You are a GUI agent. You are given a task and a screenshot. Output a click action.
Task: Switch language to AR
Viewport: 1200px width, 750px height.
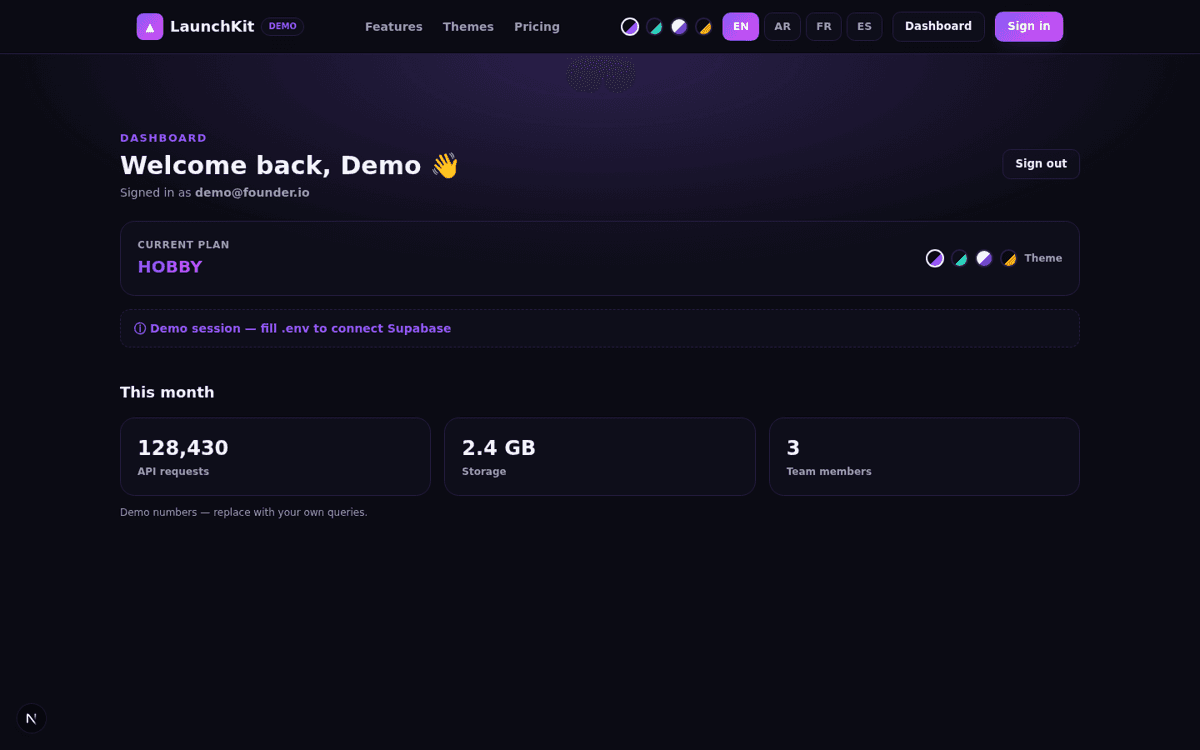pyautogui.click(x=782, y=27)
